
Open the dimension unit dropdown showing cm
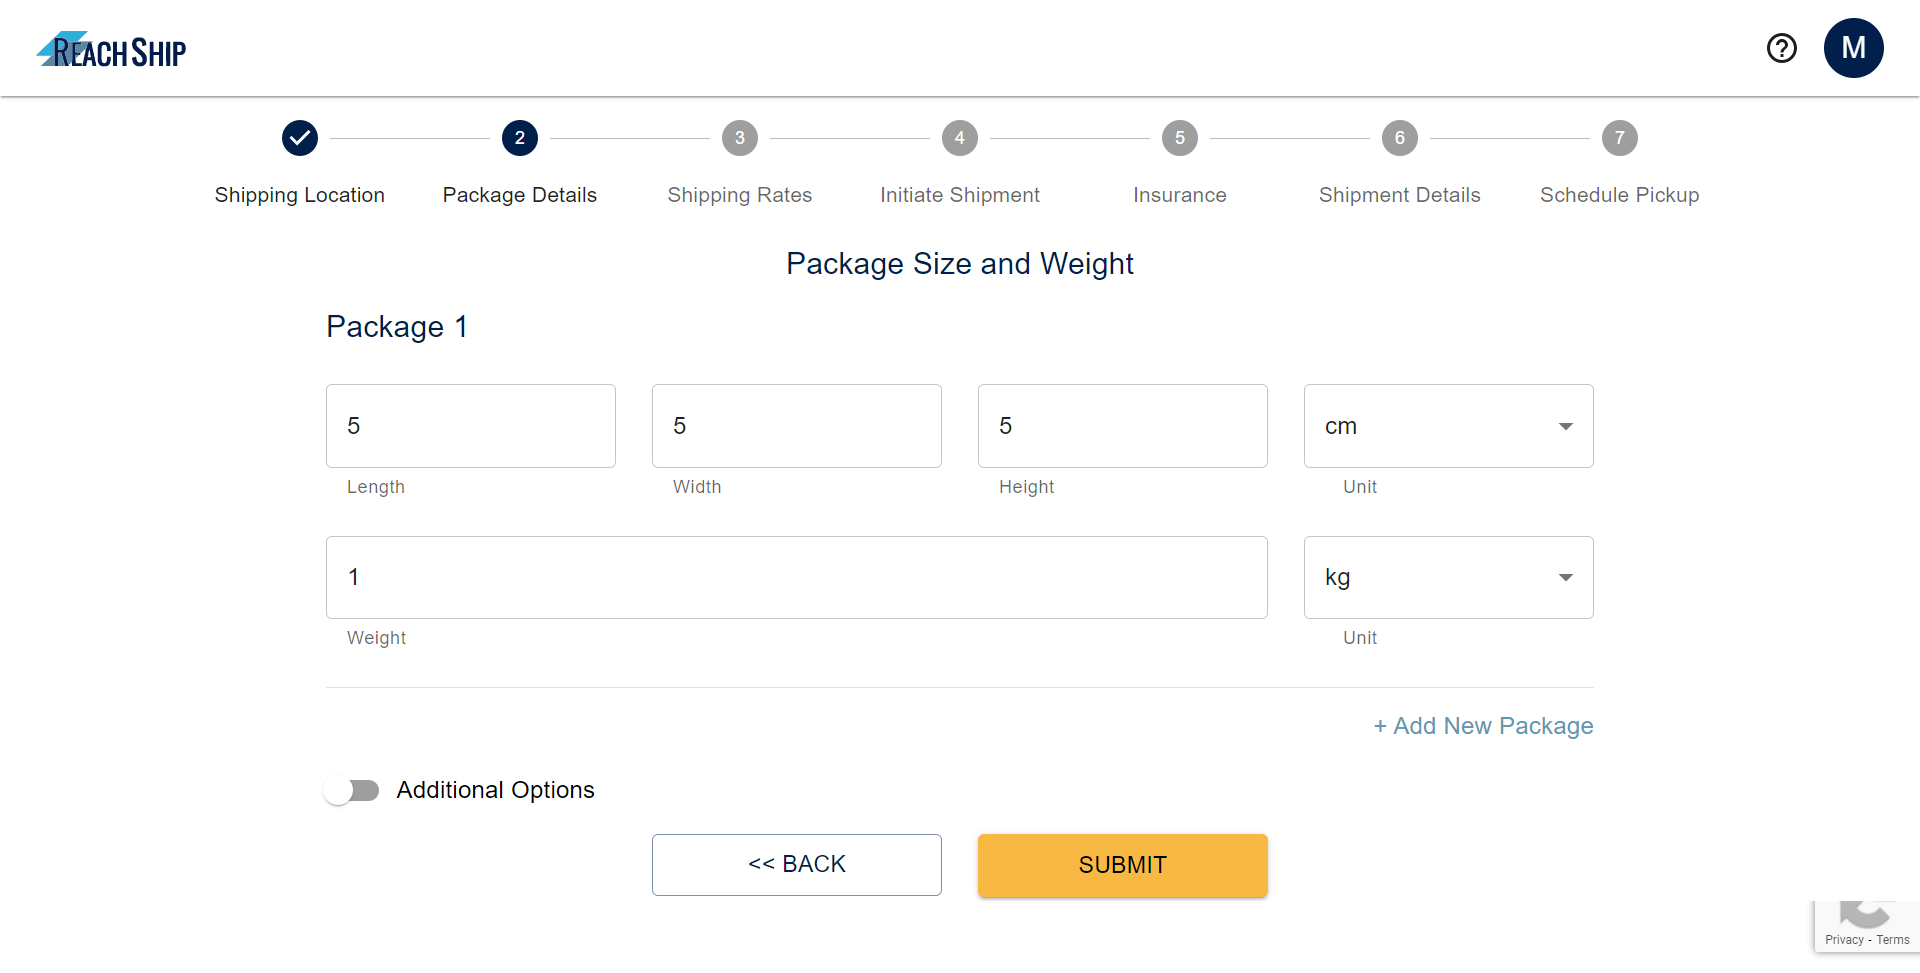tap(1447, 425)
